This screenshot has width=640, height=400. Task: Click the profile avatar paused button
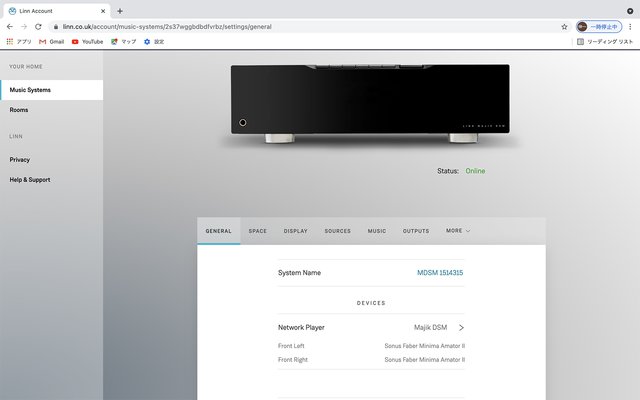pyautogui.click(x=599, y=27)
